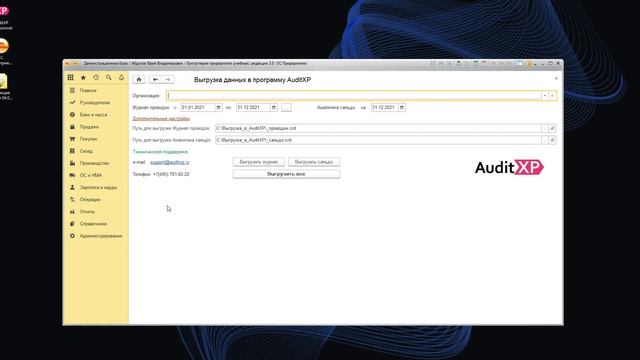The height and width of the screenshot is (360, 640).
Task: Open calendar for Аналитика сальдо date
Action: pos(402,107)
